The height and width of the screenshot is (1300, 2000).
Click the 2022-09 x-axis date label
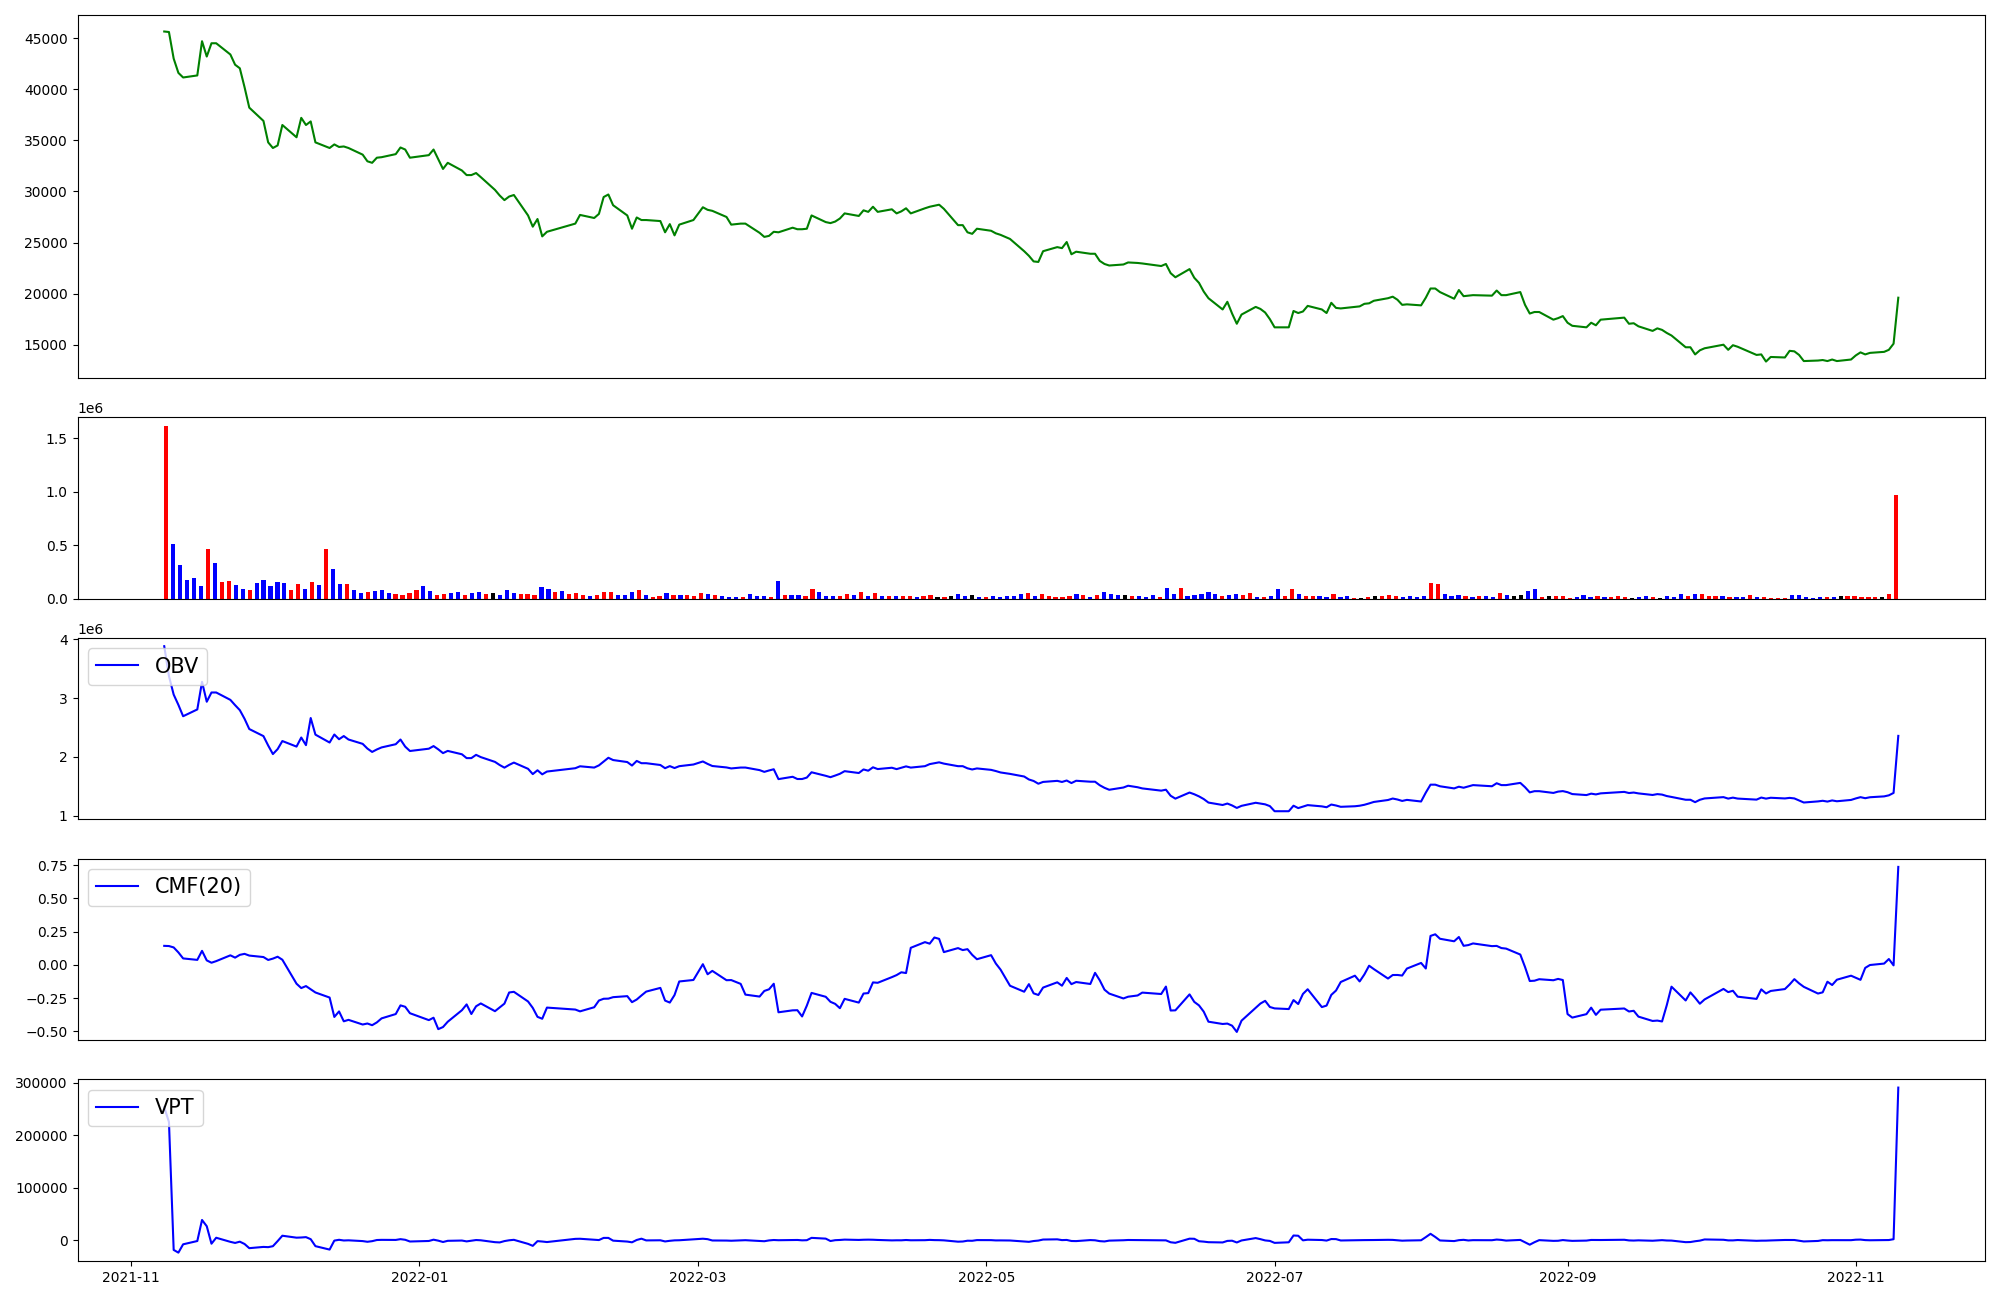click(1568, 1277)
